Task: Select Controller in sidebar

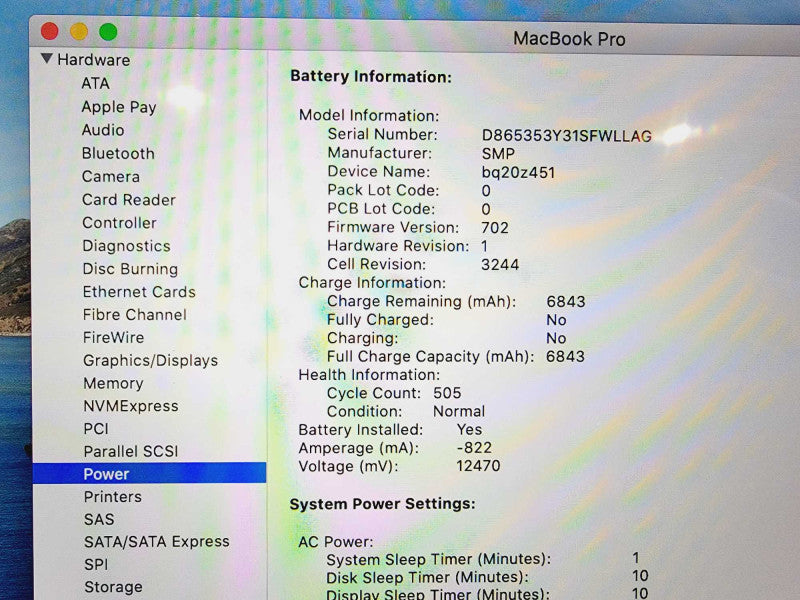Action: [119, 223]
